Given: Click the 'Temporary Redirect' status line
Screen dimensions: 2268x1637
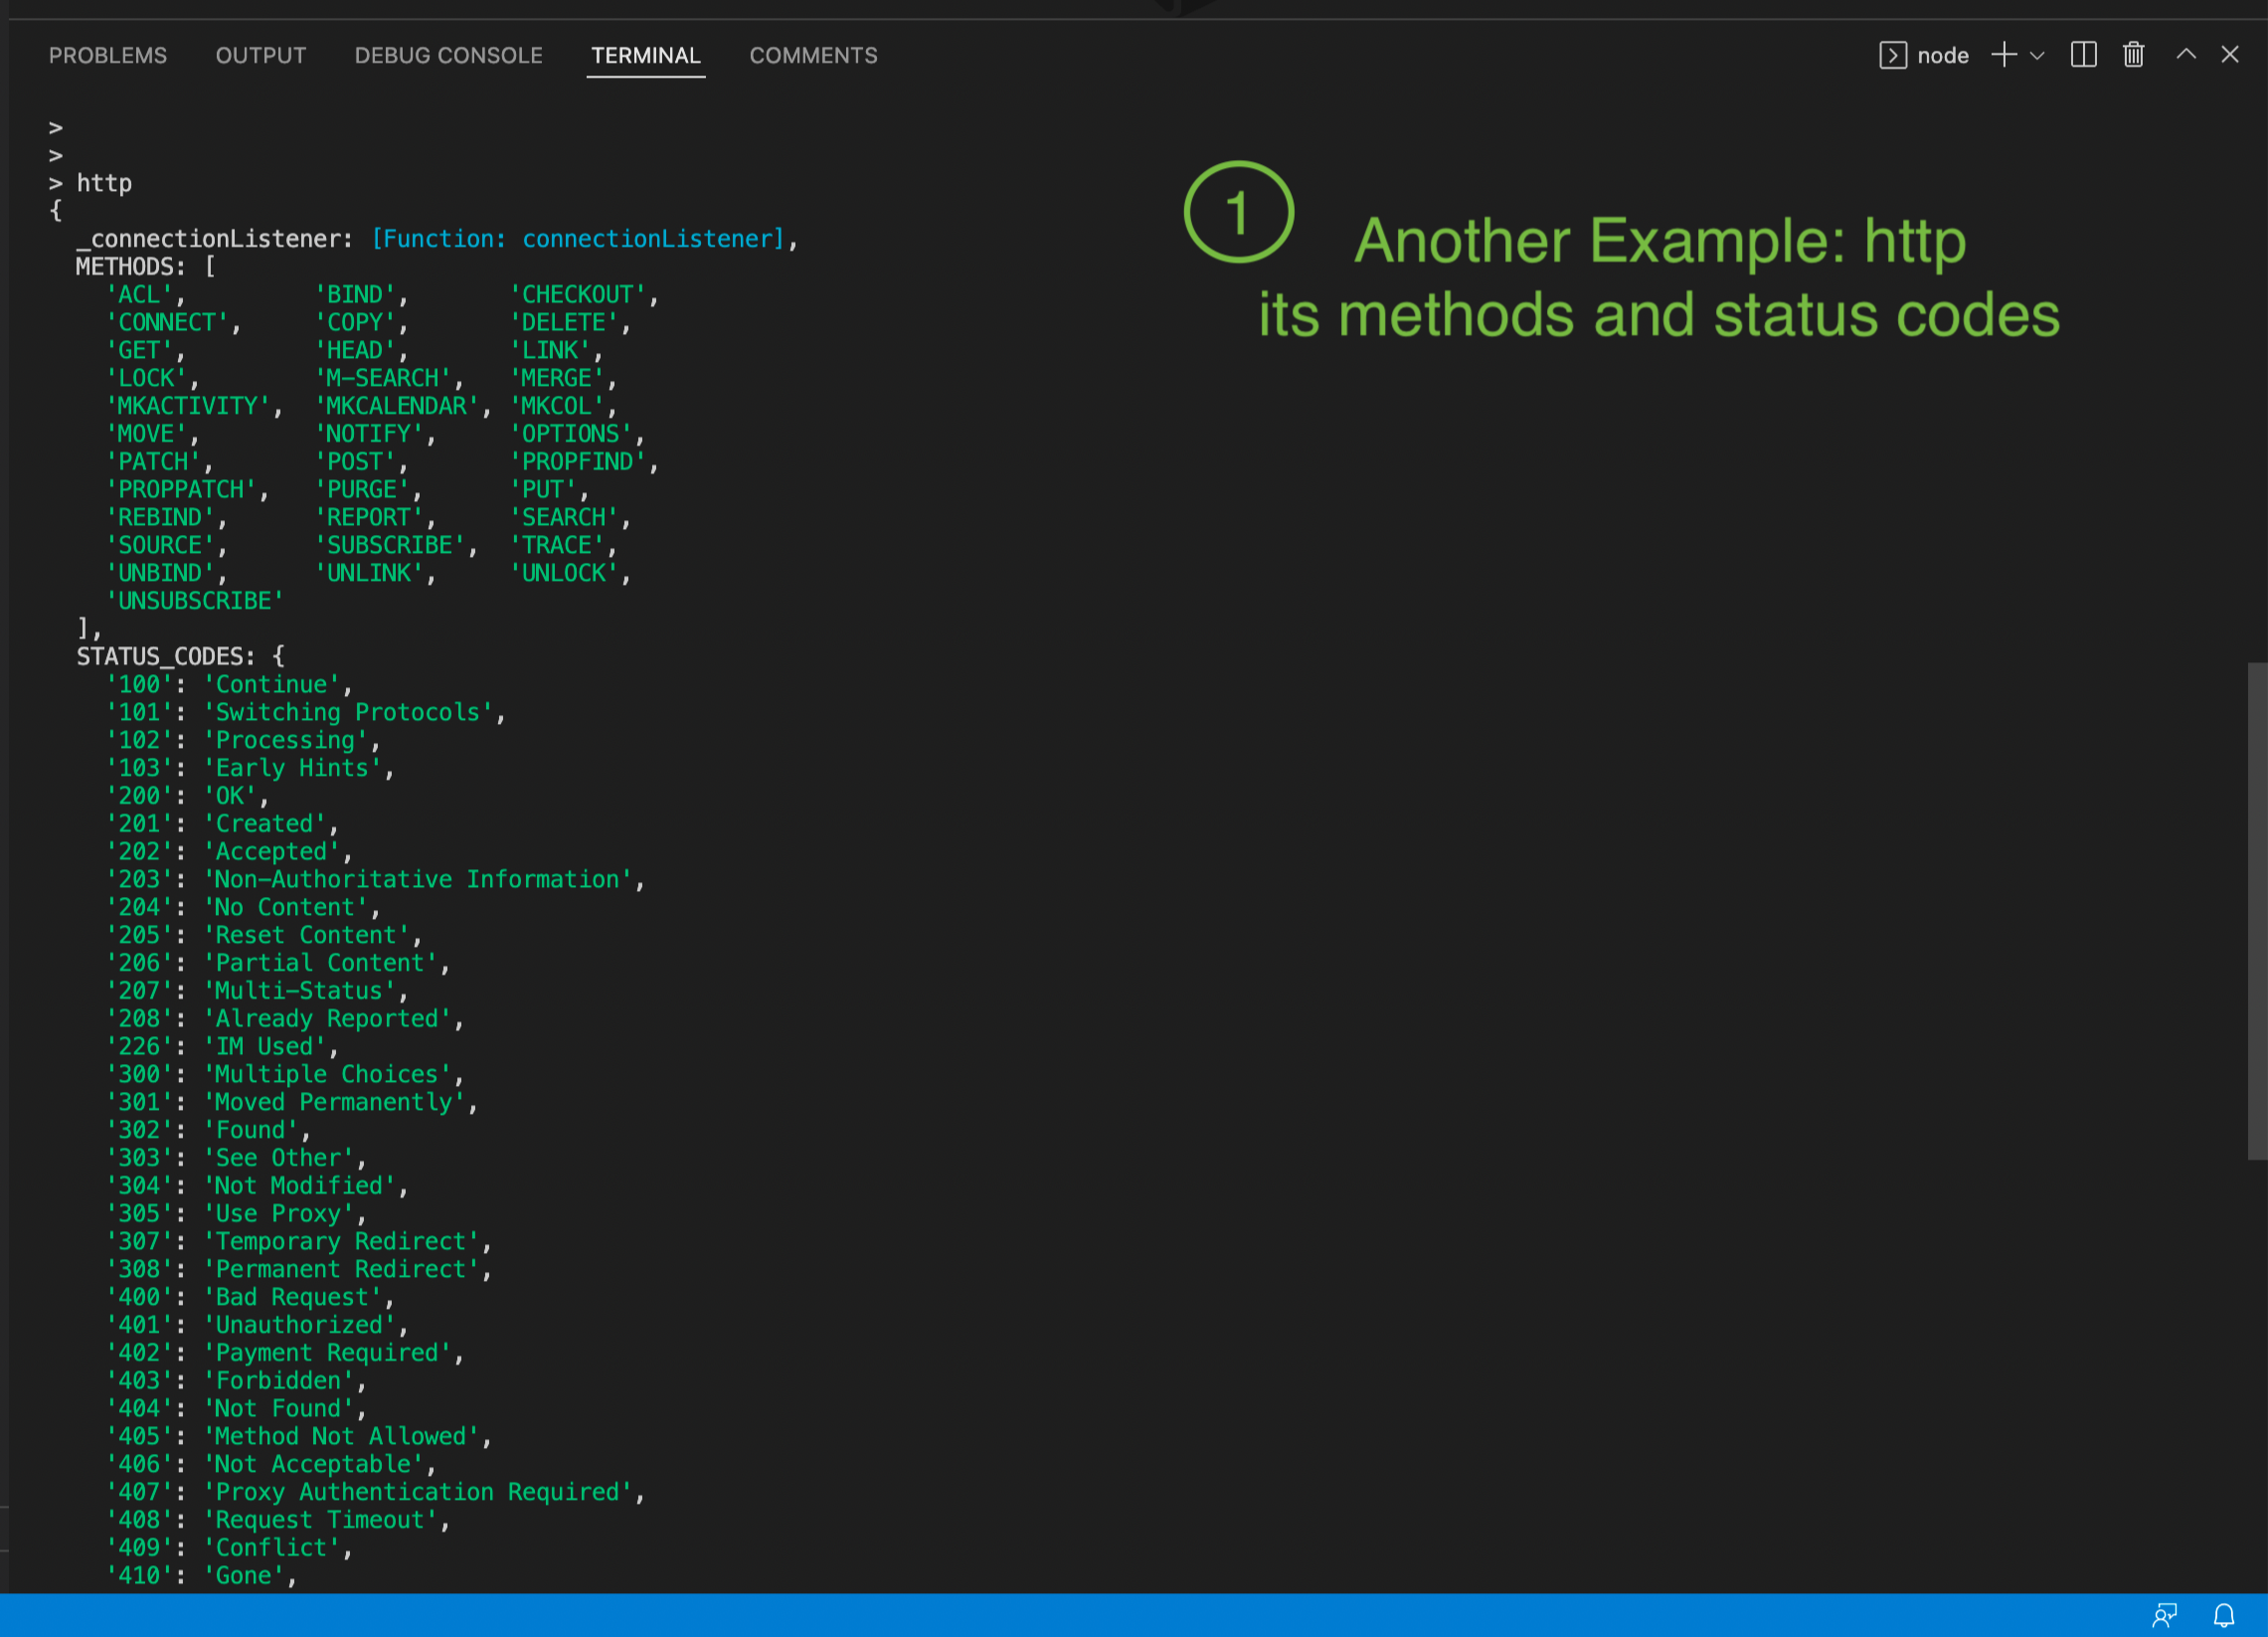Looking at the screenshot, I should [x=299, y=1242].
